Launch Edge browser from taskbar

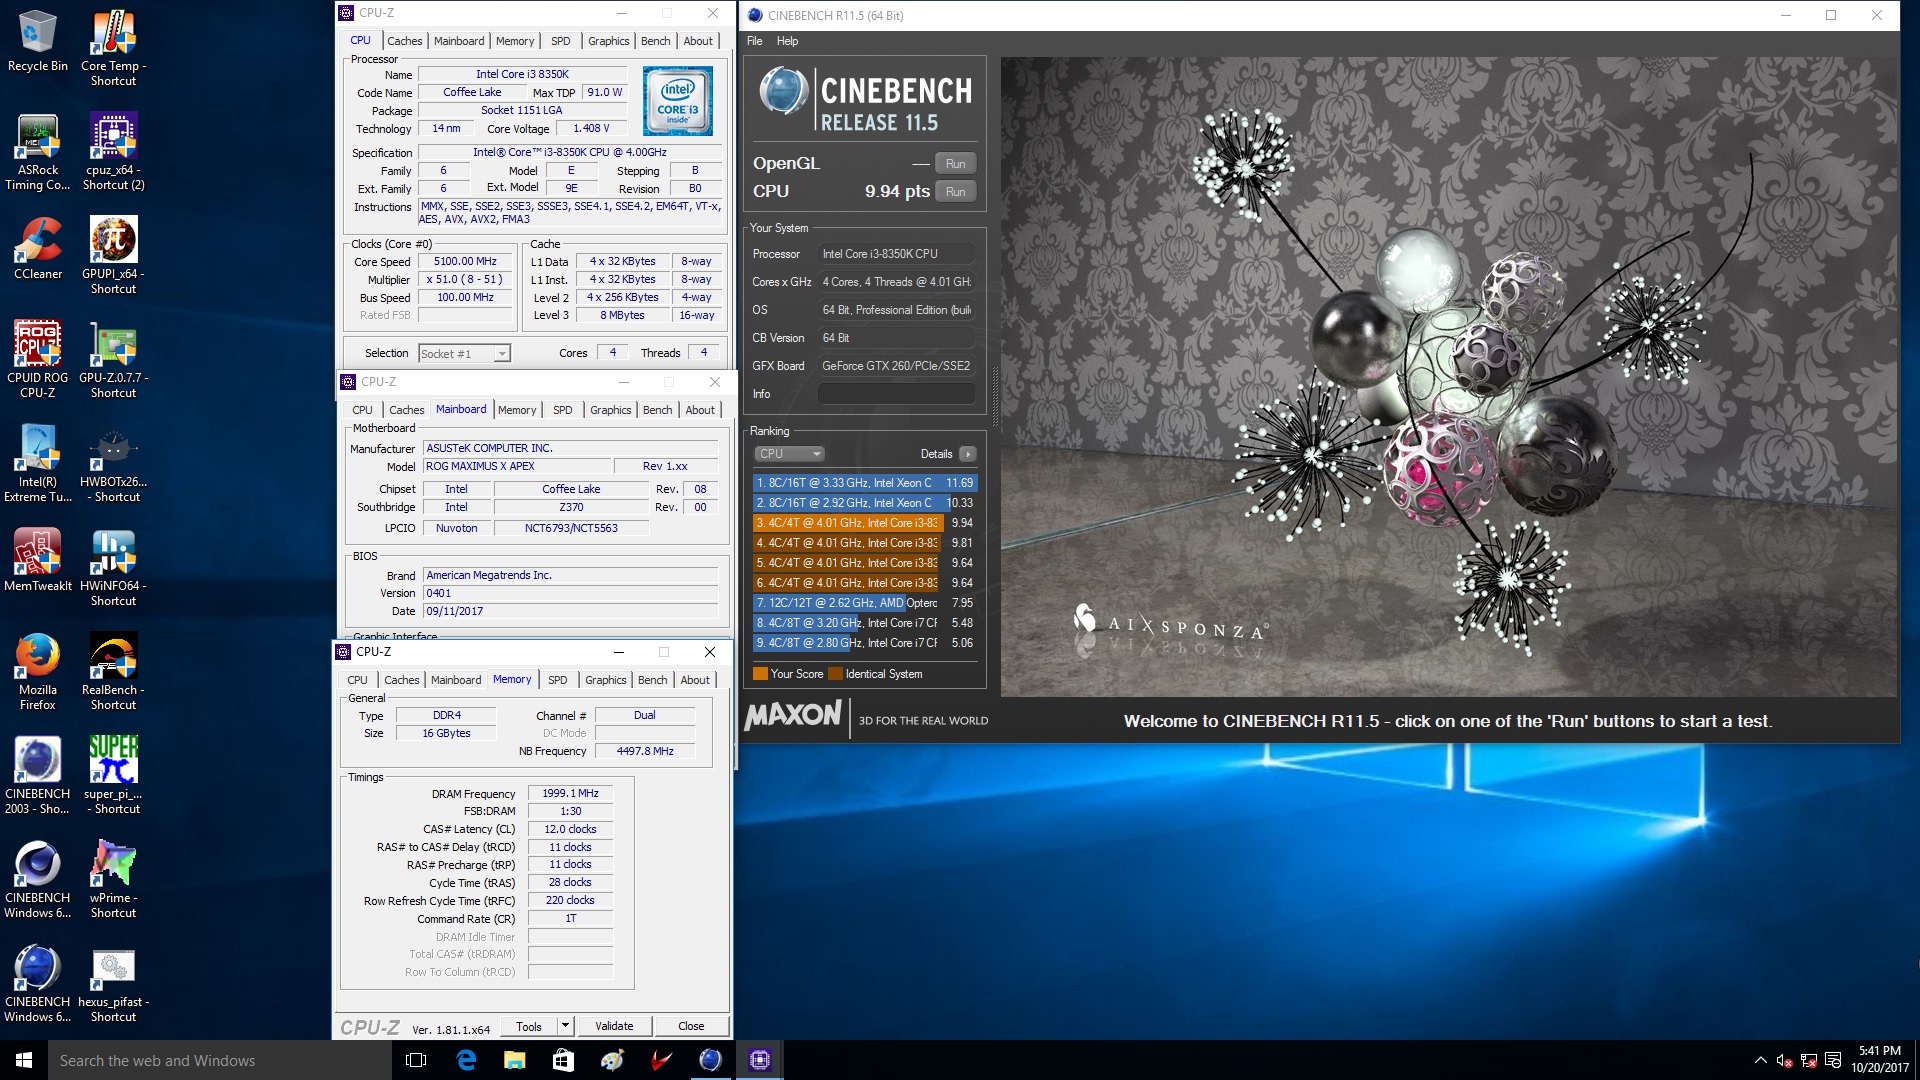pos(466,1060)
